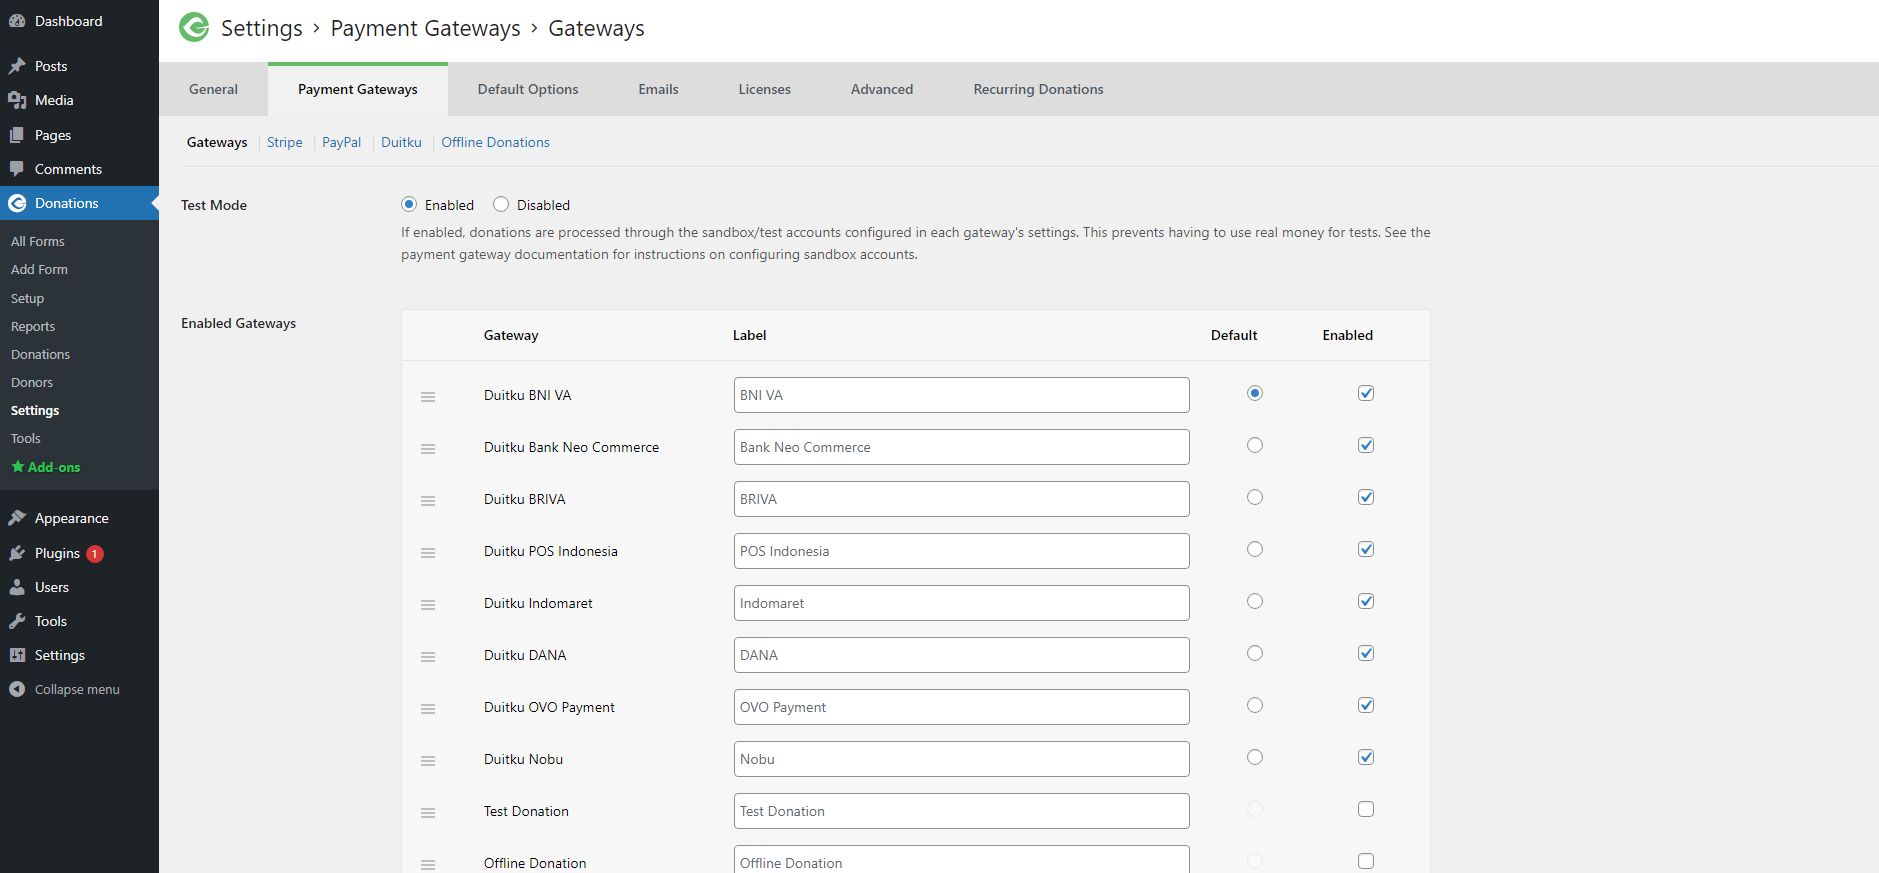Uncheck Enabled for Duitku Indomaret
Viewport: 1879px width, 873px height.
coord(1366,601)
